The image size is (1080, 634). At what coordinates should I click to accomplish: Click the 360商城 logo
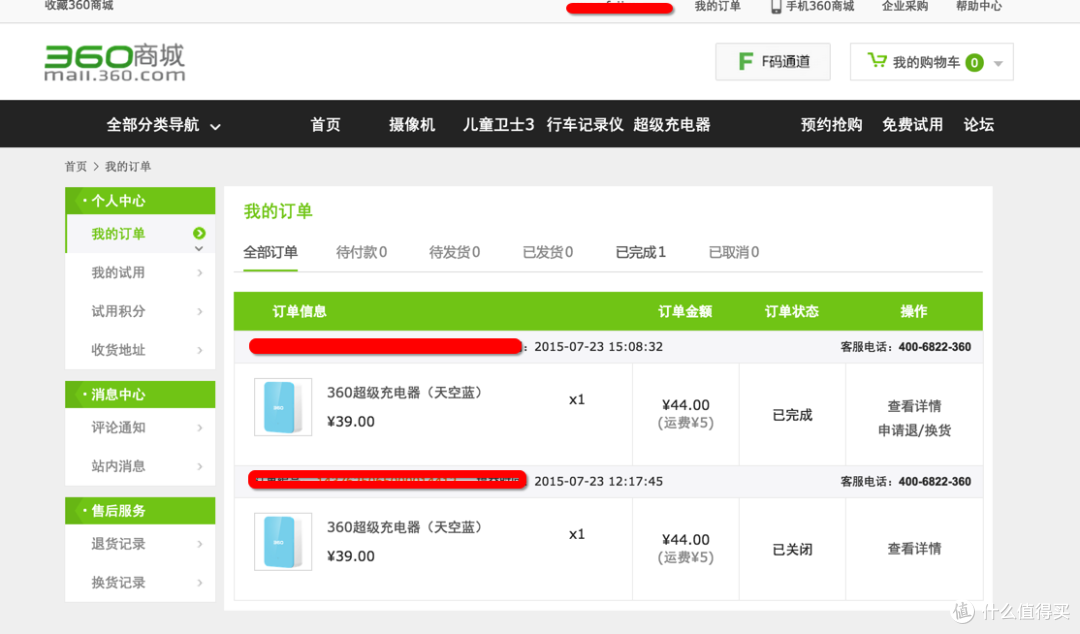pyautogui.click(x=115, y=63)
